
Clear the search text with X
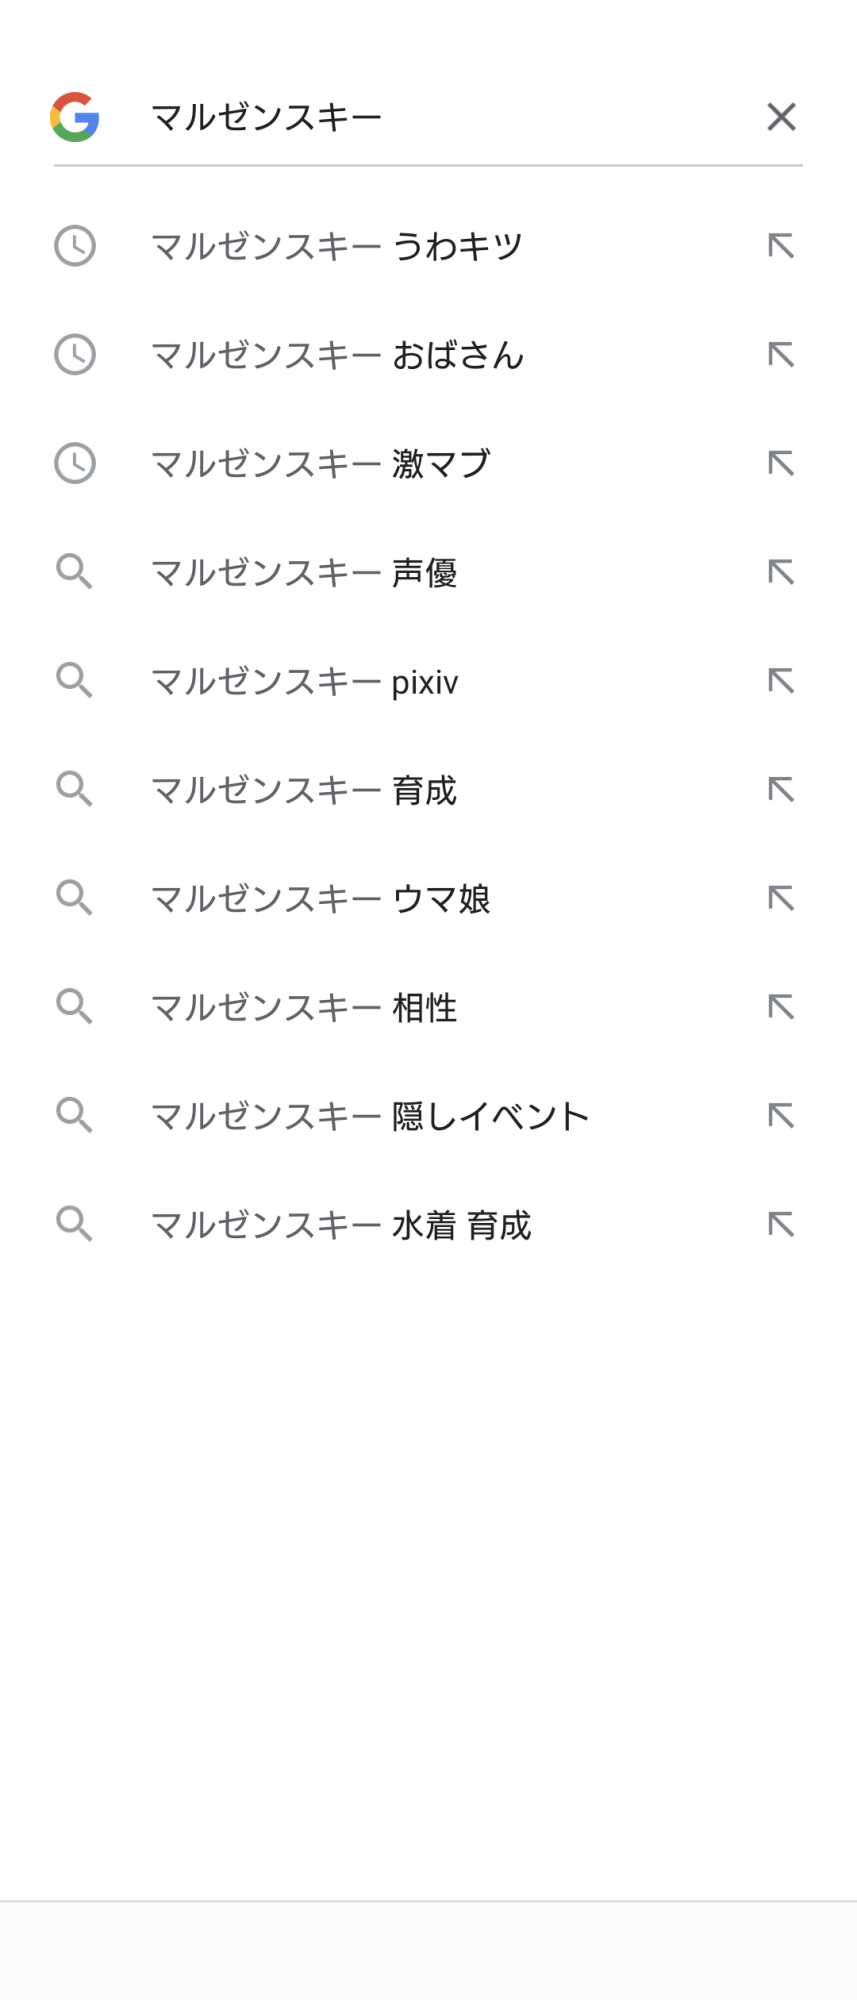781,117
